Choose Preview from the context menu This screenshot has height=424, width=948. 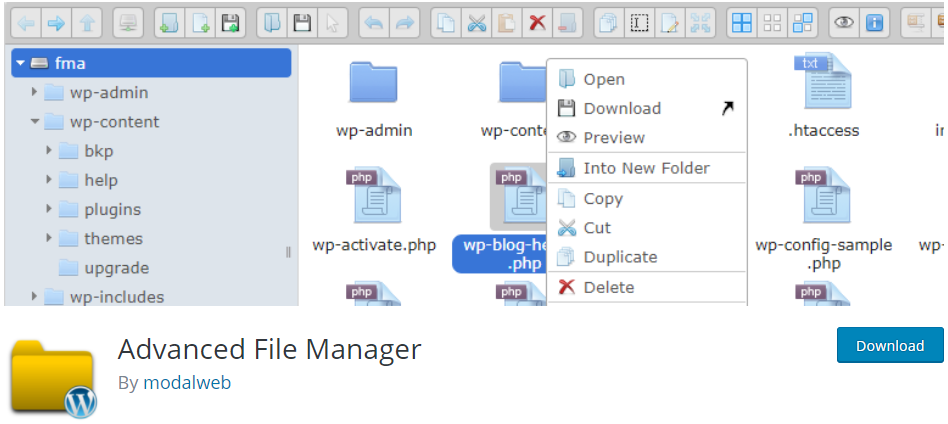click(647, 137)
